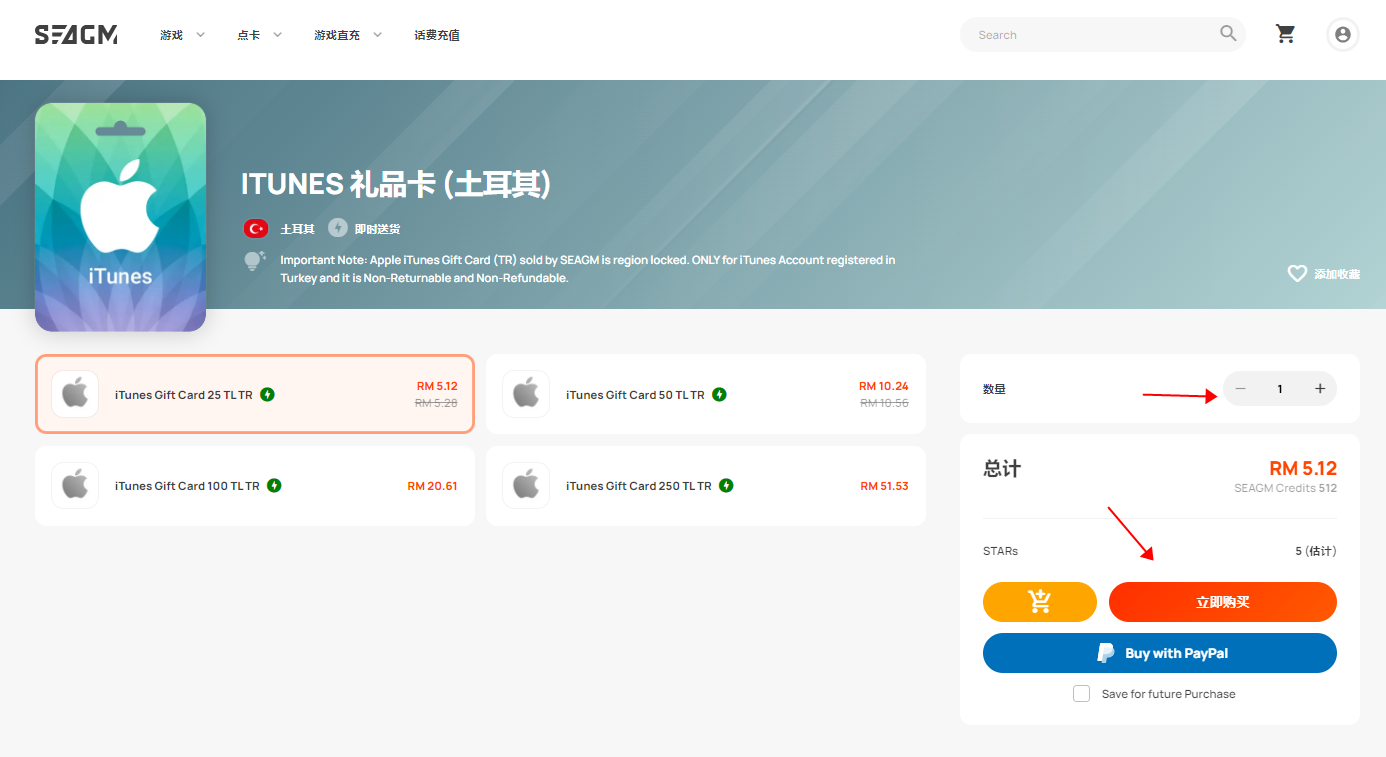Select iTunes Gift Card 50 TL TR
The height and width of the screenshot is (757, 1386).
pyautogui.click(x=706, y=394)
